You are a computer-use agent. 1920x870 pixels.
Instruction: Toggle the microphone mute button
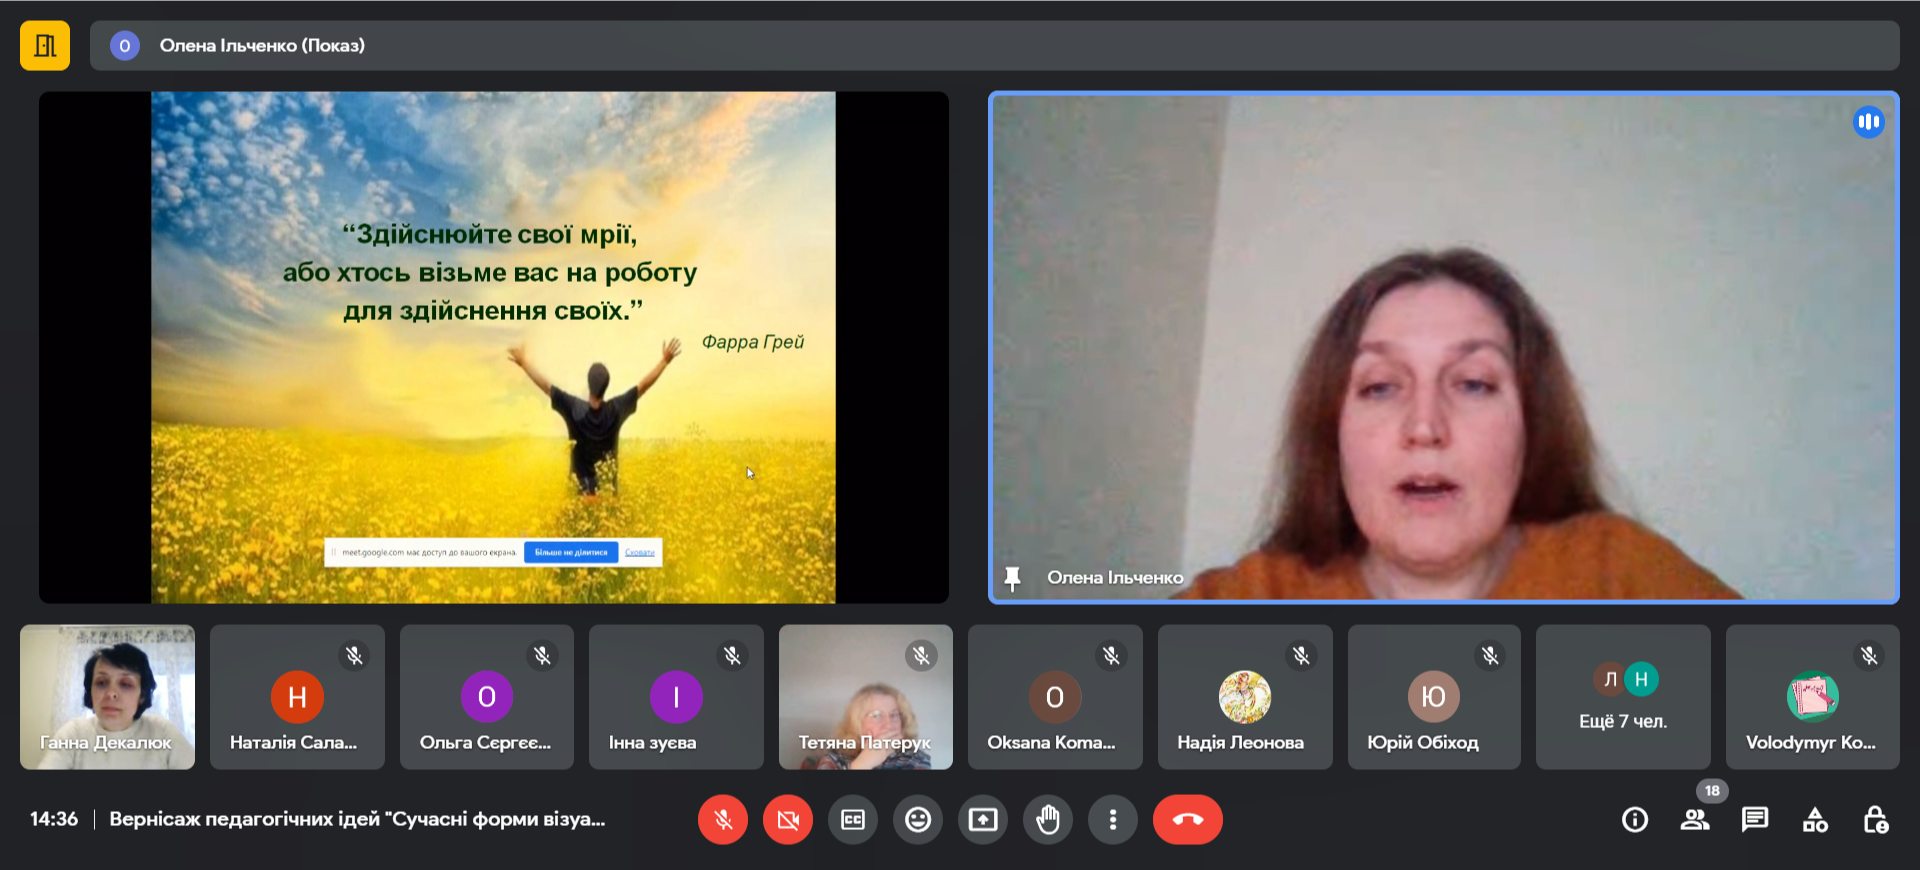[722, 820]
